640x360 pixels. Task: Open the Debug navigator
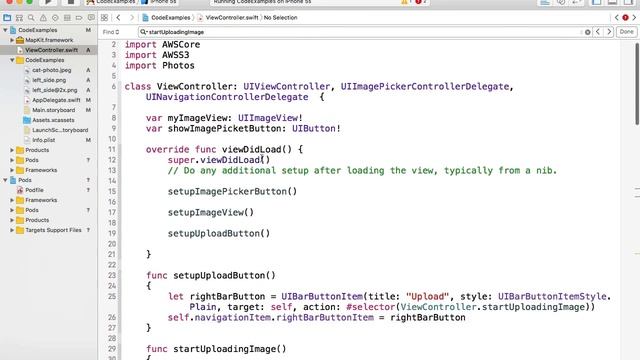(67, 18)
